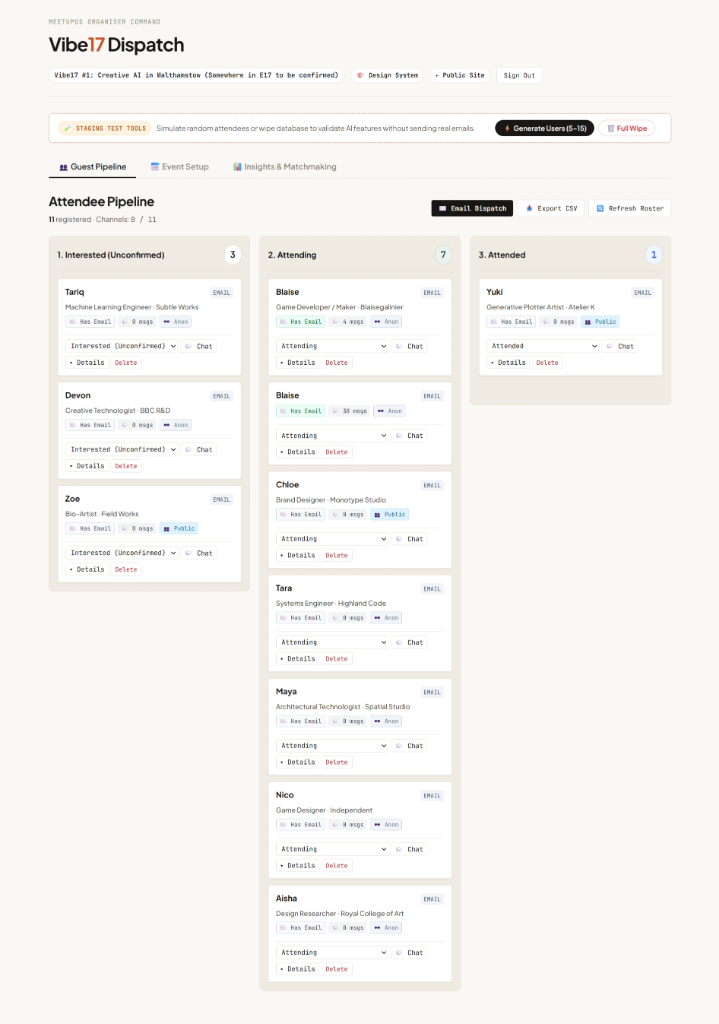Image resolution: width=719 pixels, height=1024 pixels.
Task: Click the Vibe17 Dispatch heading
Action: pos(116,44)
